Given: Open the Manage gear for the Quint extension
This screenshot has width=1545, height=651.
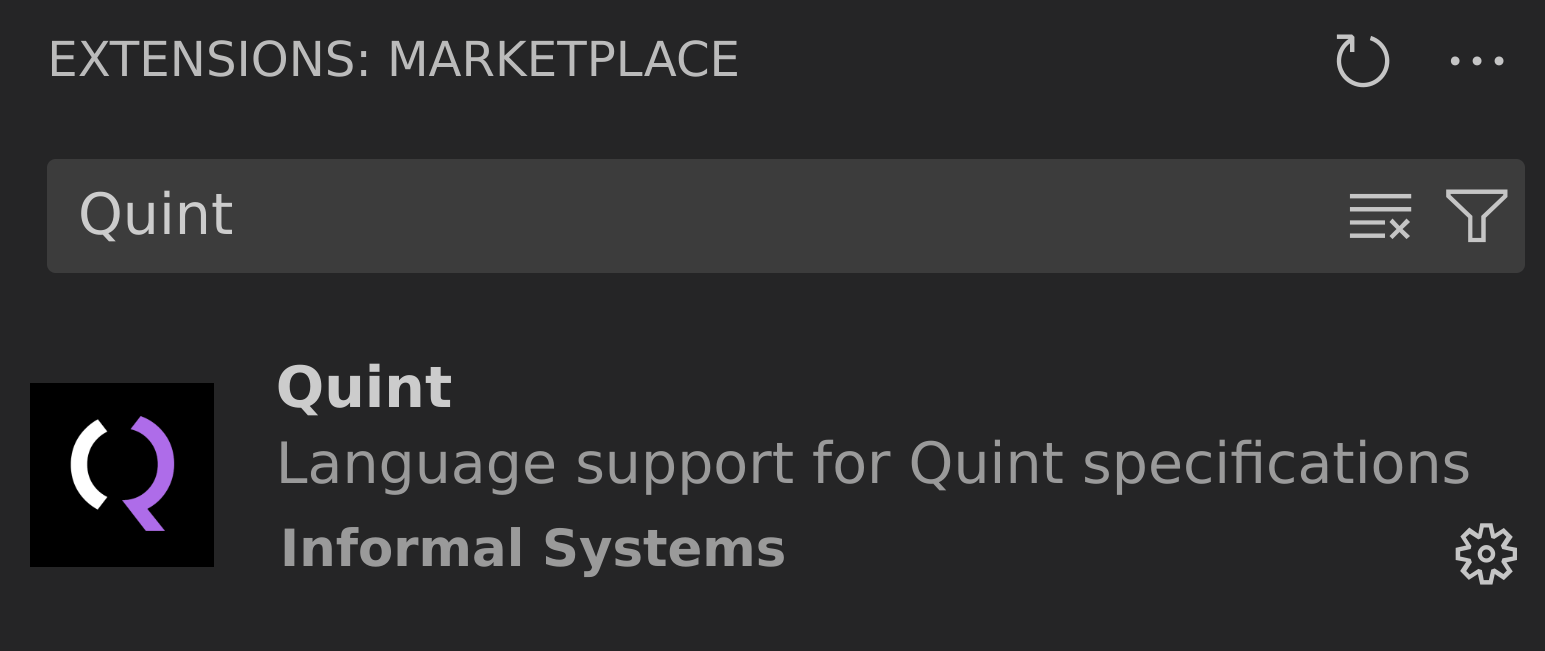Looking at the screenshot, I should tap(1487, 553).
